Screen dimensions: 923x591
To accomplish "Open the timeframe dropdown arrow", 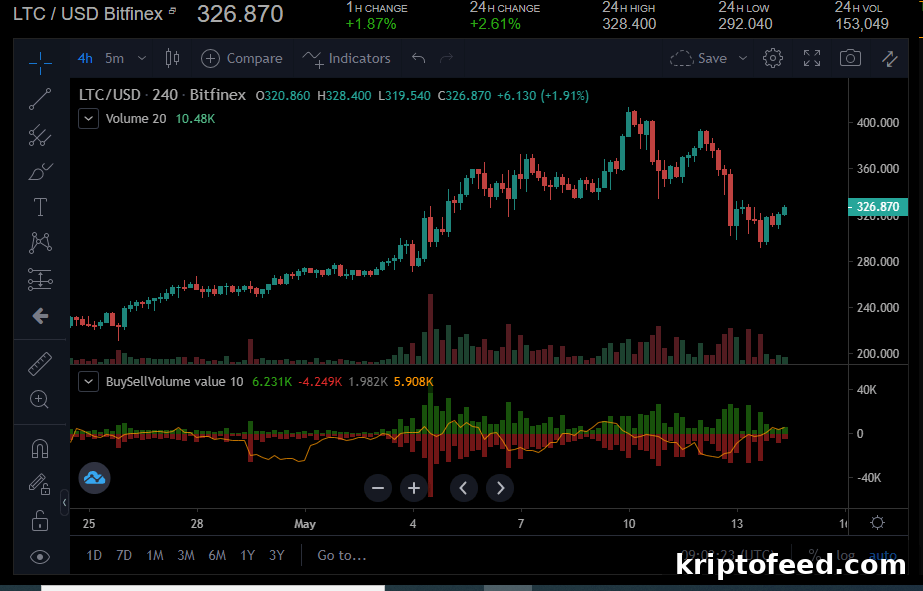I will (x=141, y=58).
